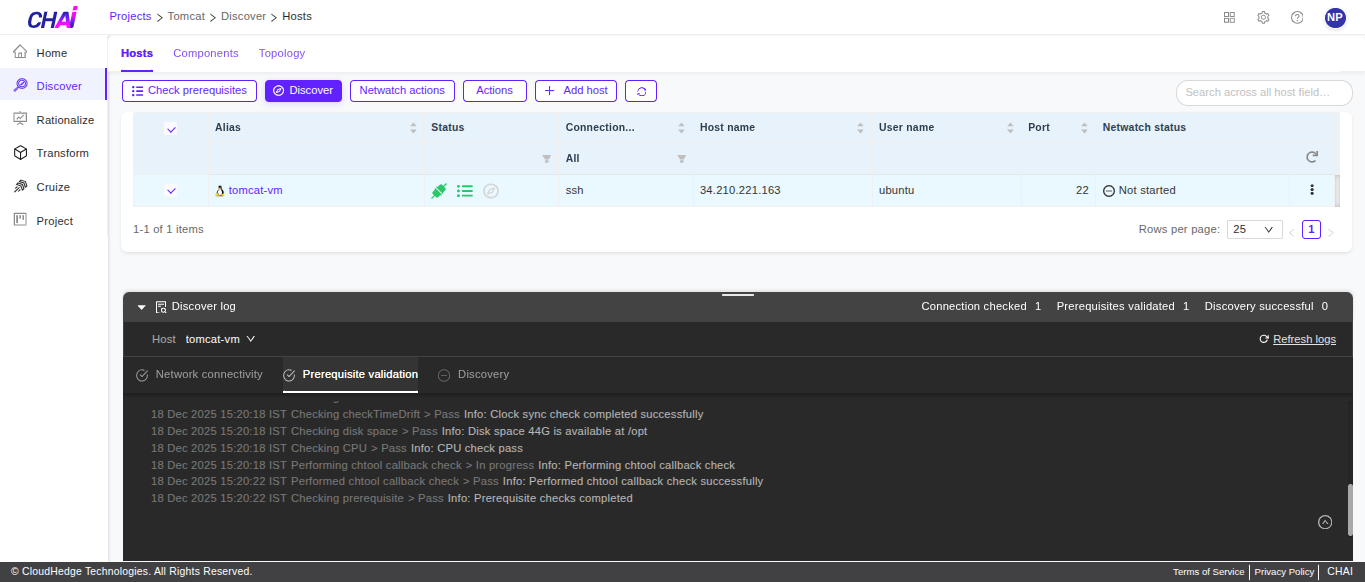Click the refresh hosts toolbar button

pyautogui.click(x=641, y=91)
